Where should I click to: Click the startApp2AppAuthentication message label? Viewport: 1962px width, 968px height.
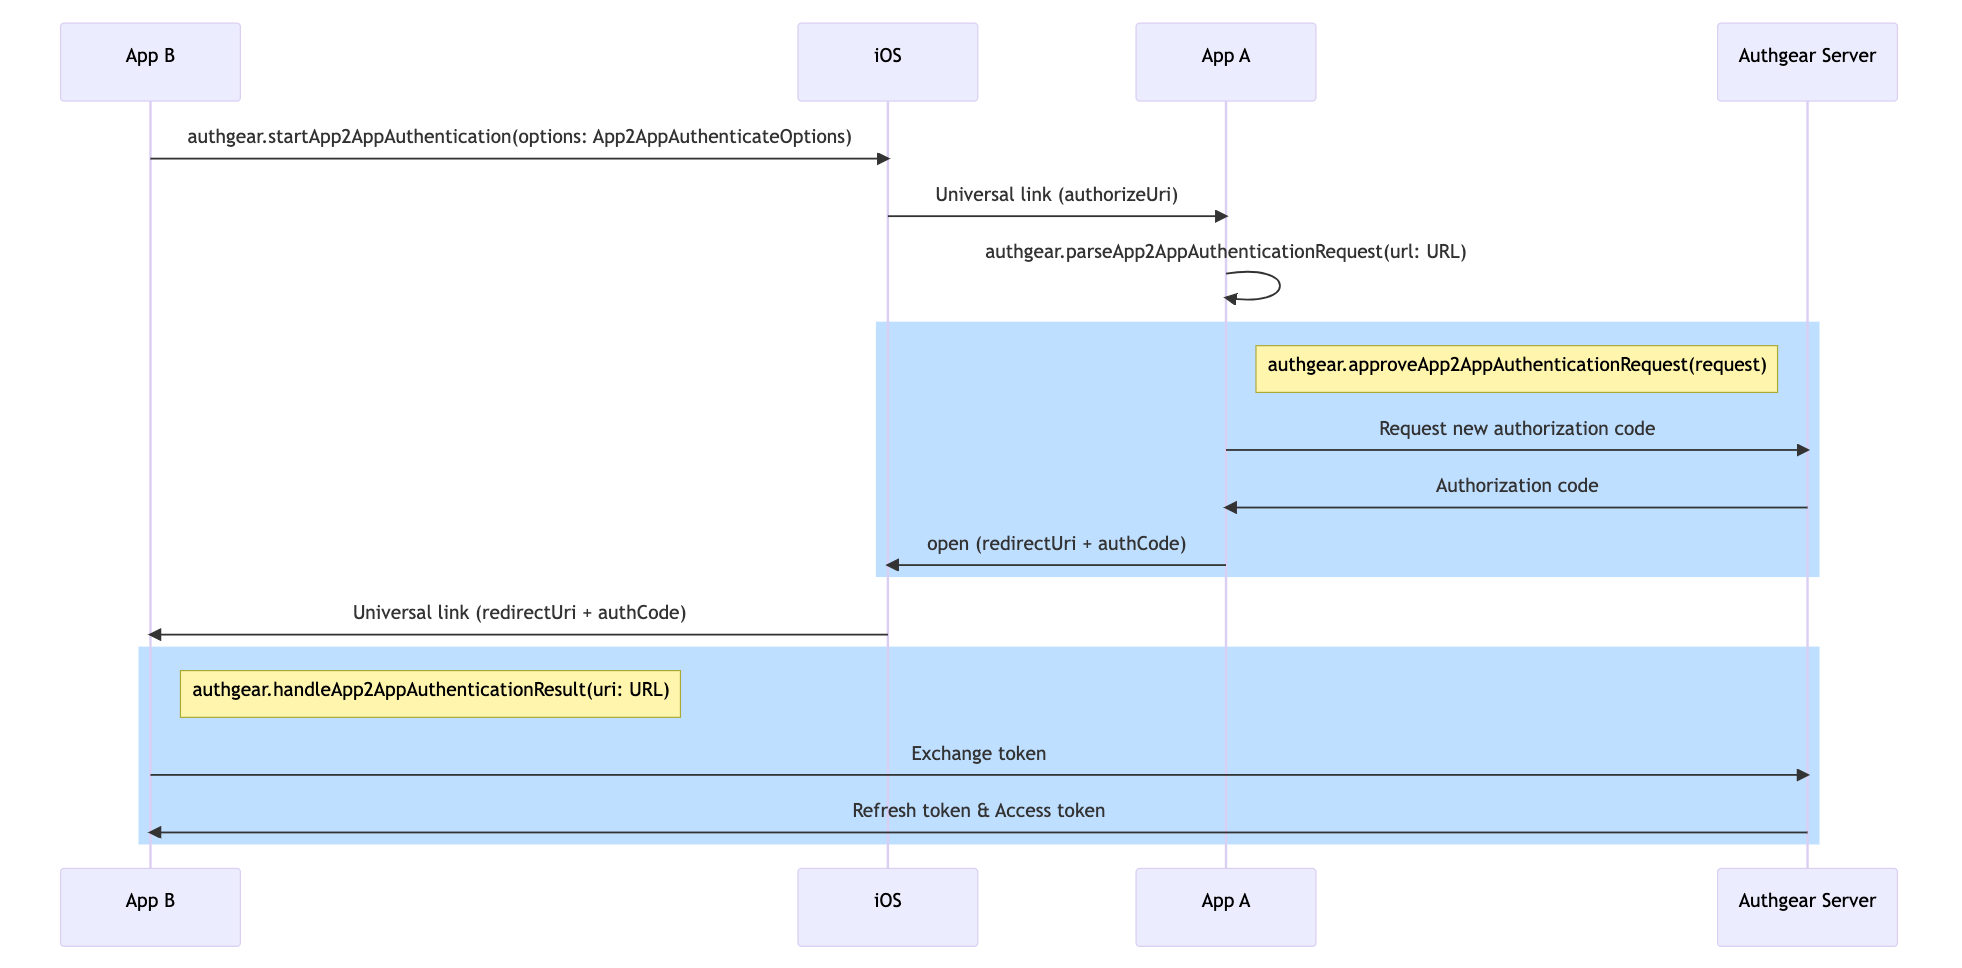tap(519, 137)
